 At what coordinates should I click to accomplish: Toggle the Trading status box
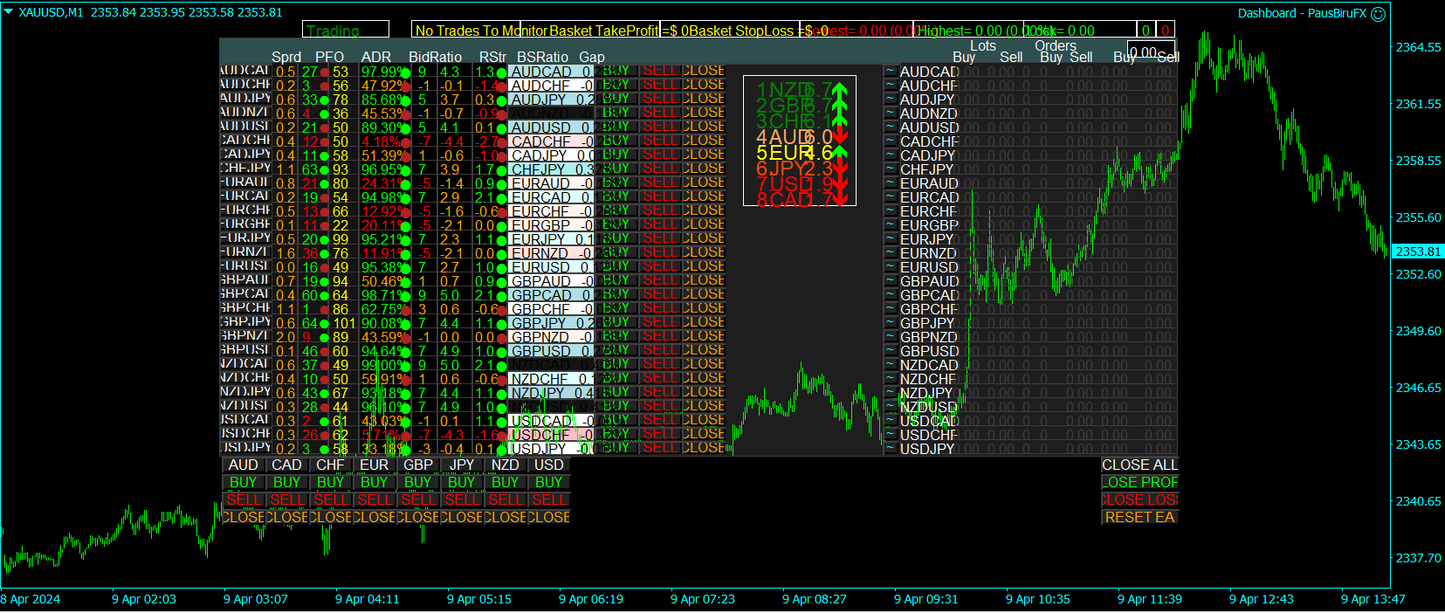tap(345, 31)
